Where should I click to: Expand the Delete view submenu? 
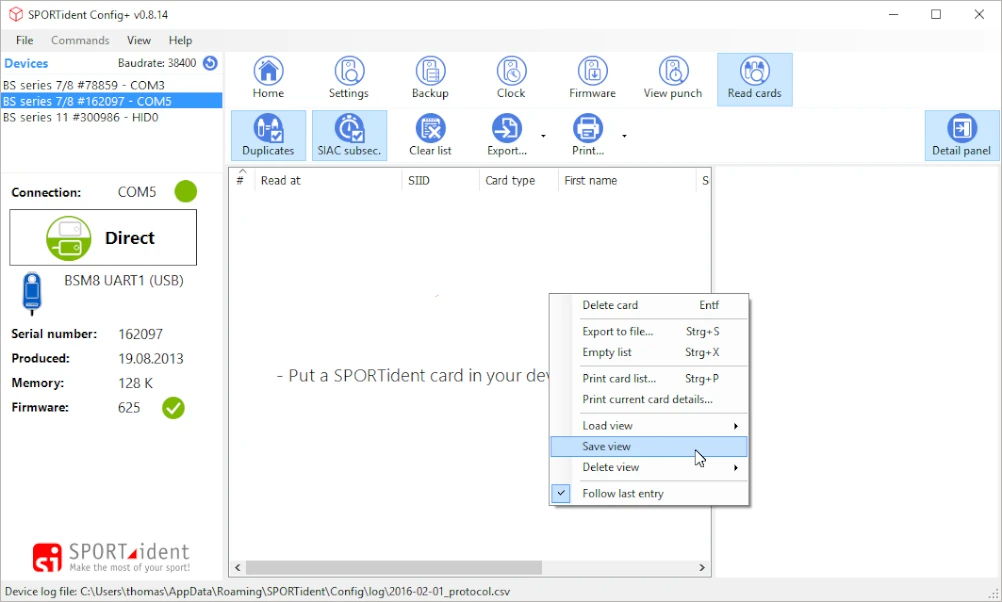coord(649,468)
